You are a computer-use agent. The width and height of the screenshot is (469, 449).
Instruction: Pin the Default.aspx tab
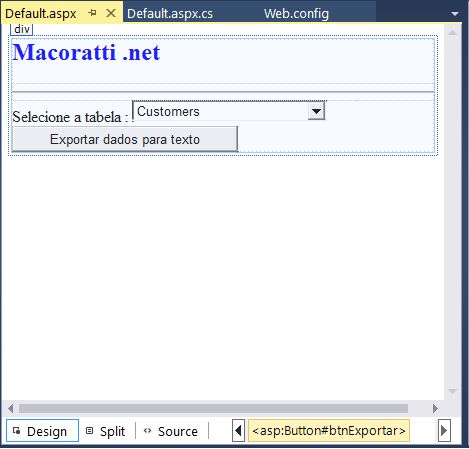coord(93,13)
